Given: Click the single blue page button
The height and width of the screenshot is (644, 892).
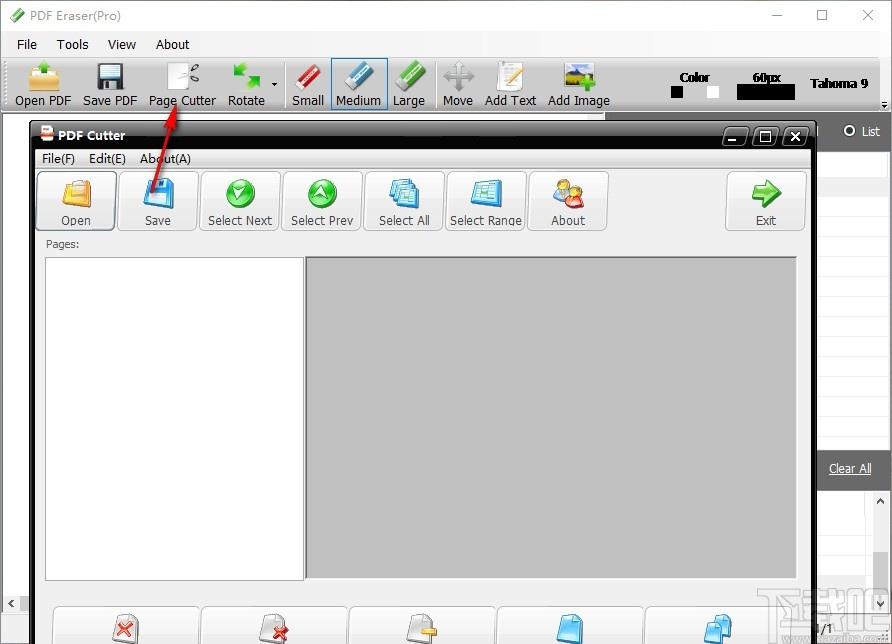Looking at the screenshot, I should point(569,626).
